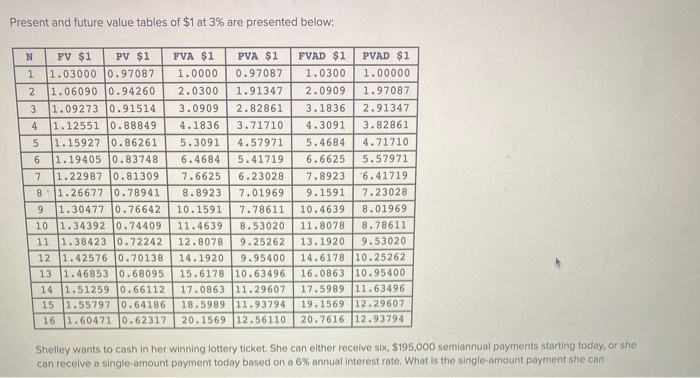700x378 pixels.
Task: Click the FVAD $1 column header
Action: coord(322,56)
